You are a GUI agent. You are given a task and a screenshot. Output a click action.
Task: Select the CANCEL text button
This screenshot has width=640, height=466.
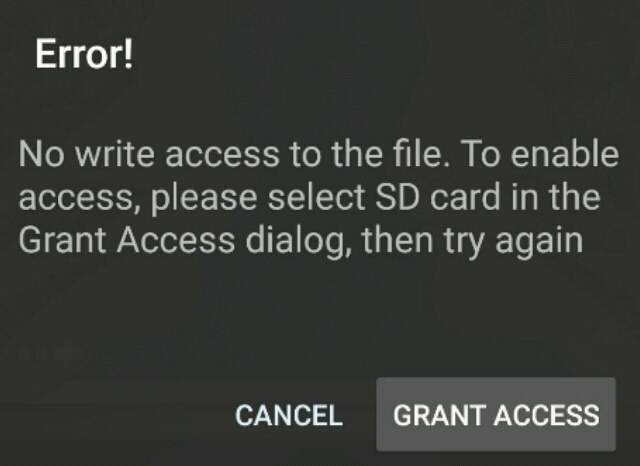[289, 415]
